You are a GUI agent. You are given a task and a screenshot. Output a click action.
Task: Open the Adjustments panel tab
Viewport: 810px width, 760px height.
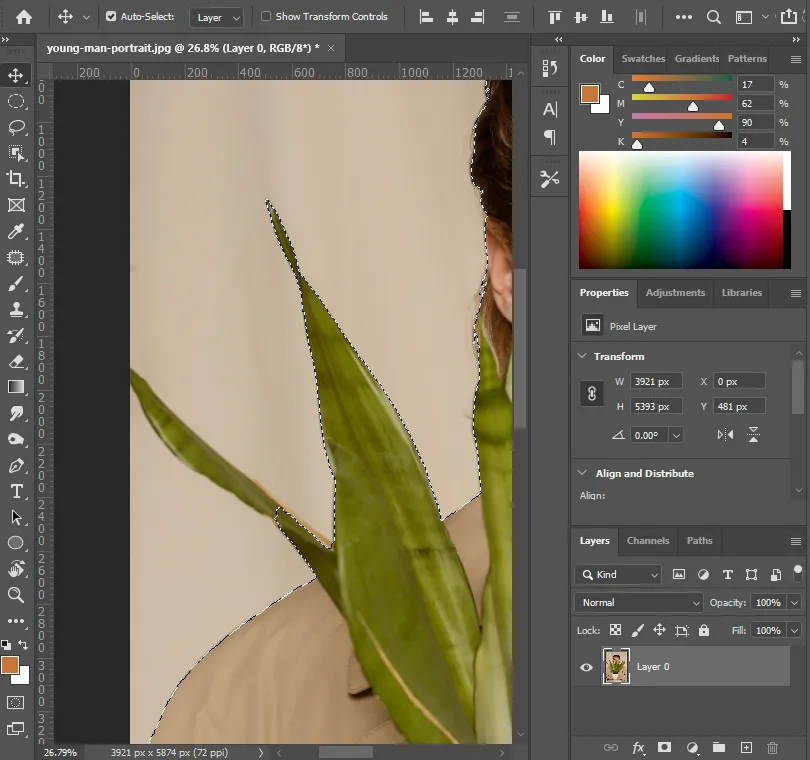[675, 293]
